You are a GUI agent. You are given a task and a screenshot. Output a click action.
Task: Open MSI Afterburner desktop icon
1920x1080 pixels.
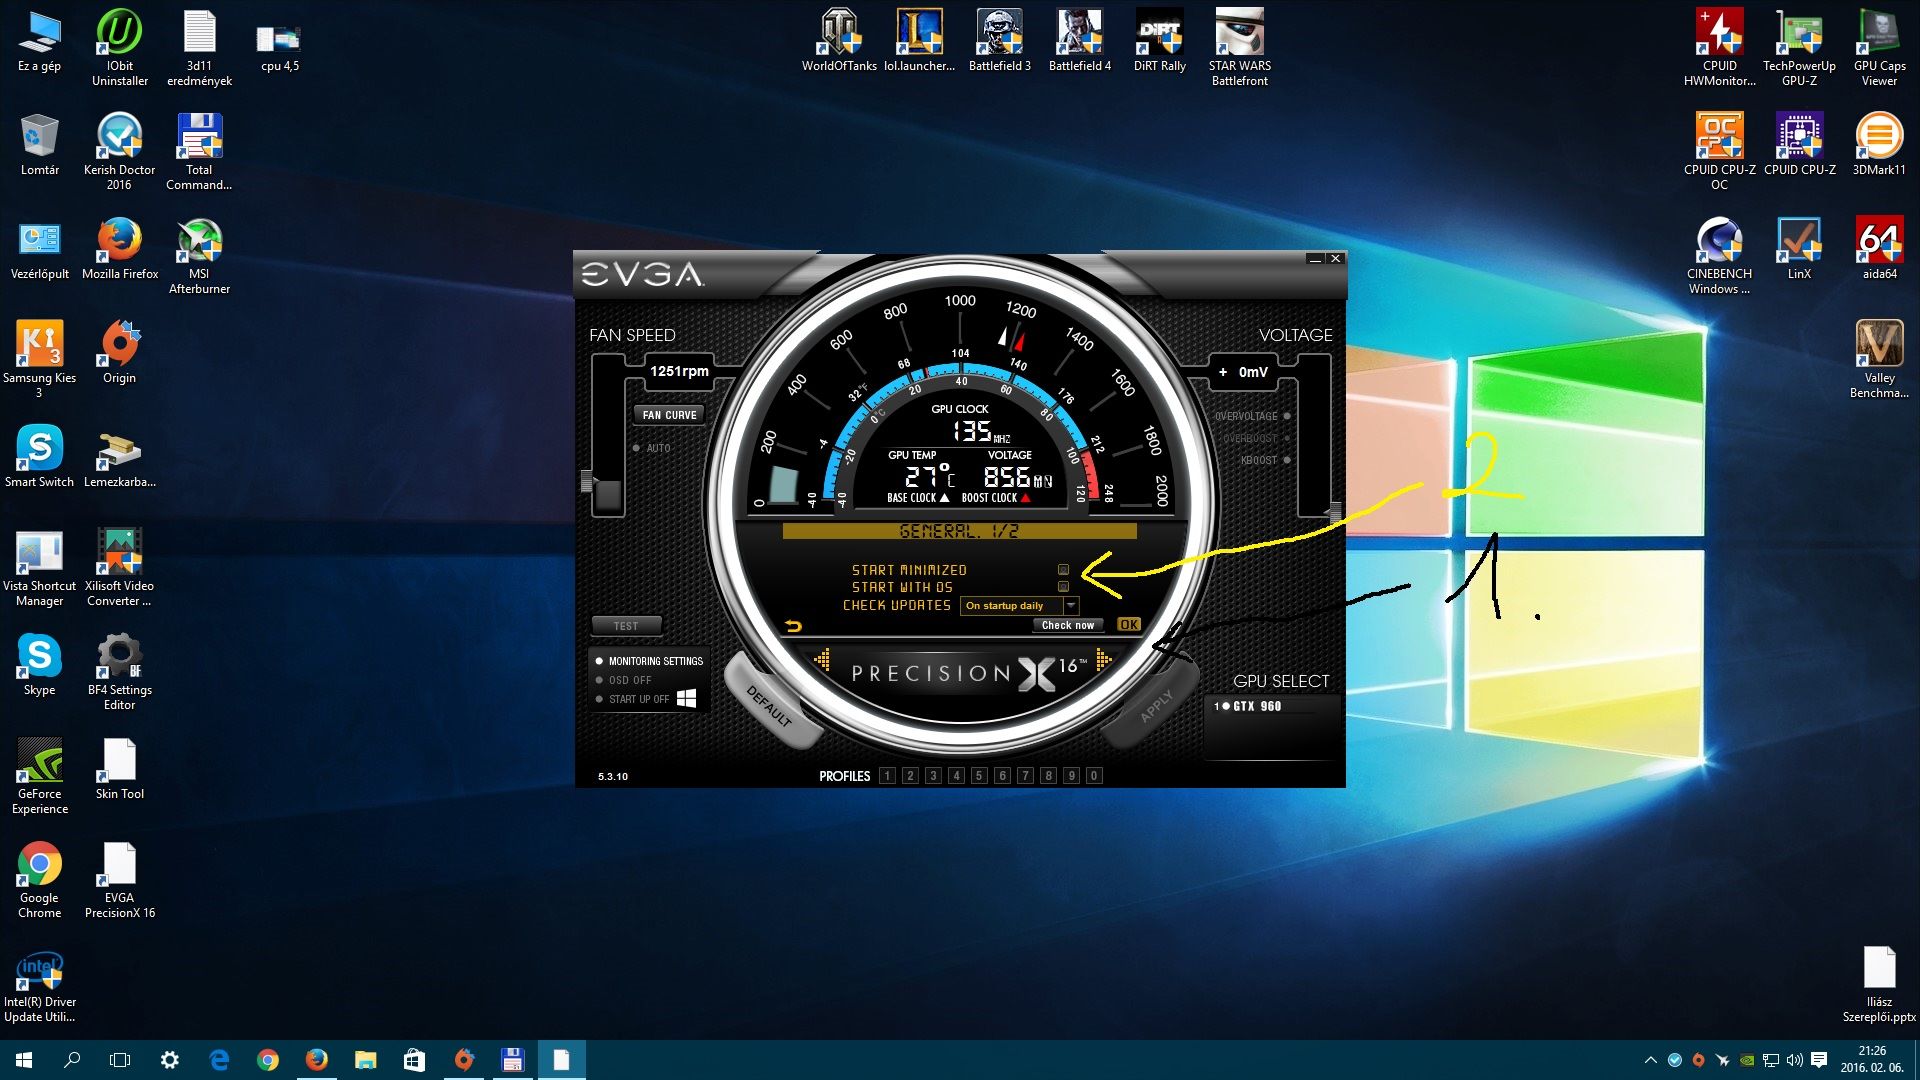pos(199,255)
